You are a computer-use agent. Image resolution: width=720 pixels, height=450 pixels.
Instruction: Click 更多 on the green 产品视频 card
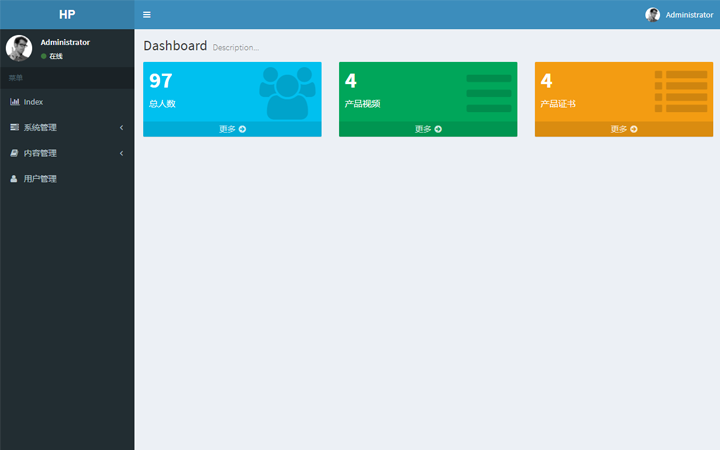point(428,129)
